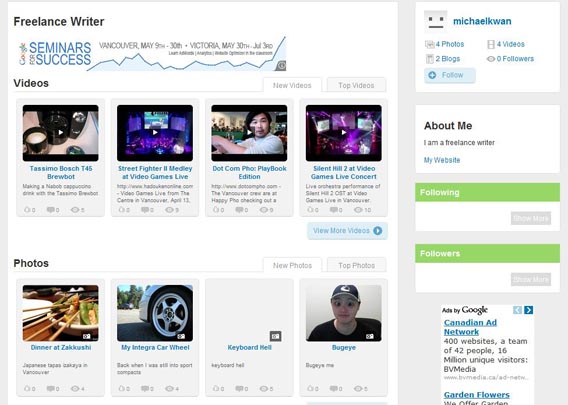
Task: Open the My Website link
Action: point(442,160)
